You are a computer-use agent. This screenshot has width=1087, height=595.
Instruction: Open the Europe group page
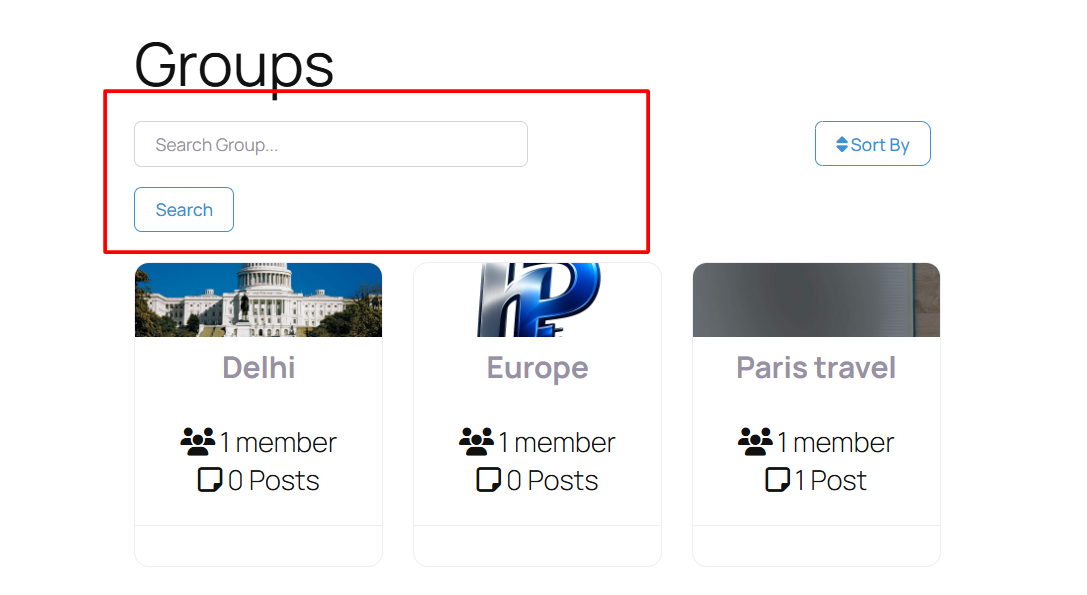[537, 367]
